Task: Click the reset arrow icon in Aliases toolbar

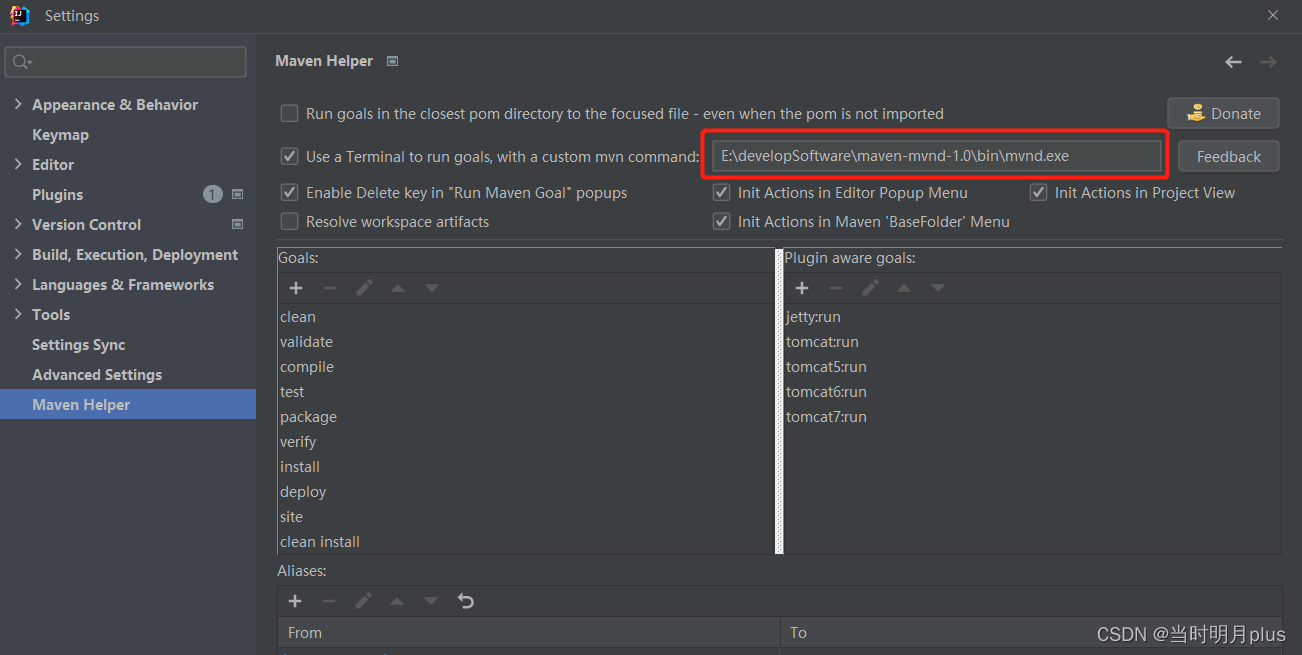Action: pos(466,601)
